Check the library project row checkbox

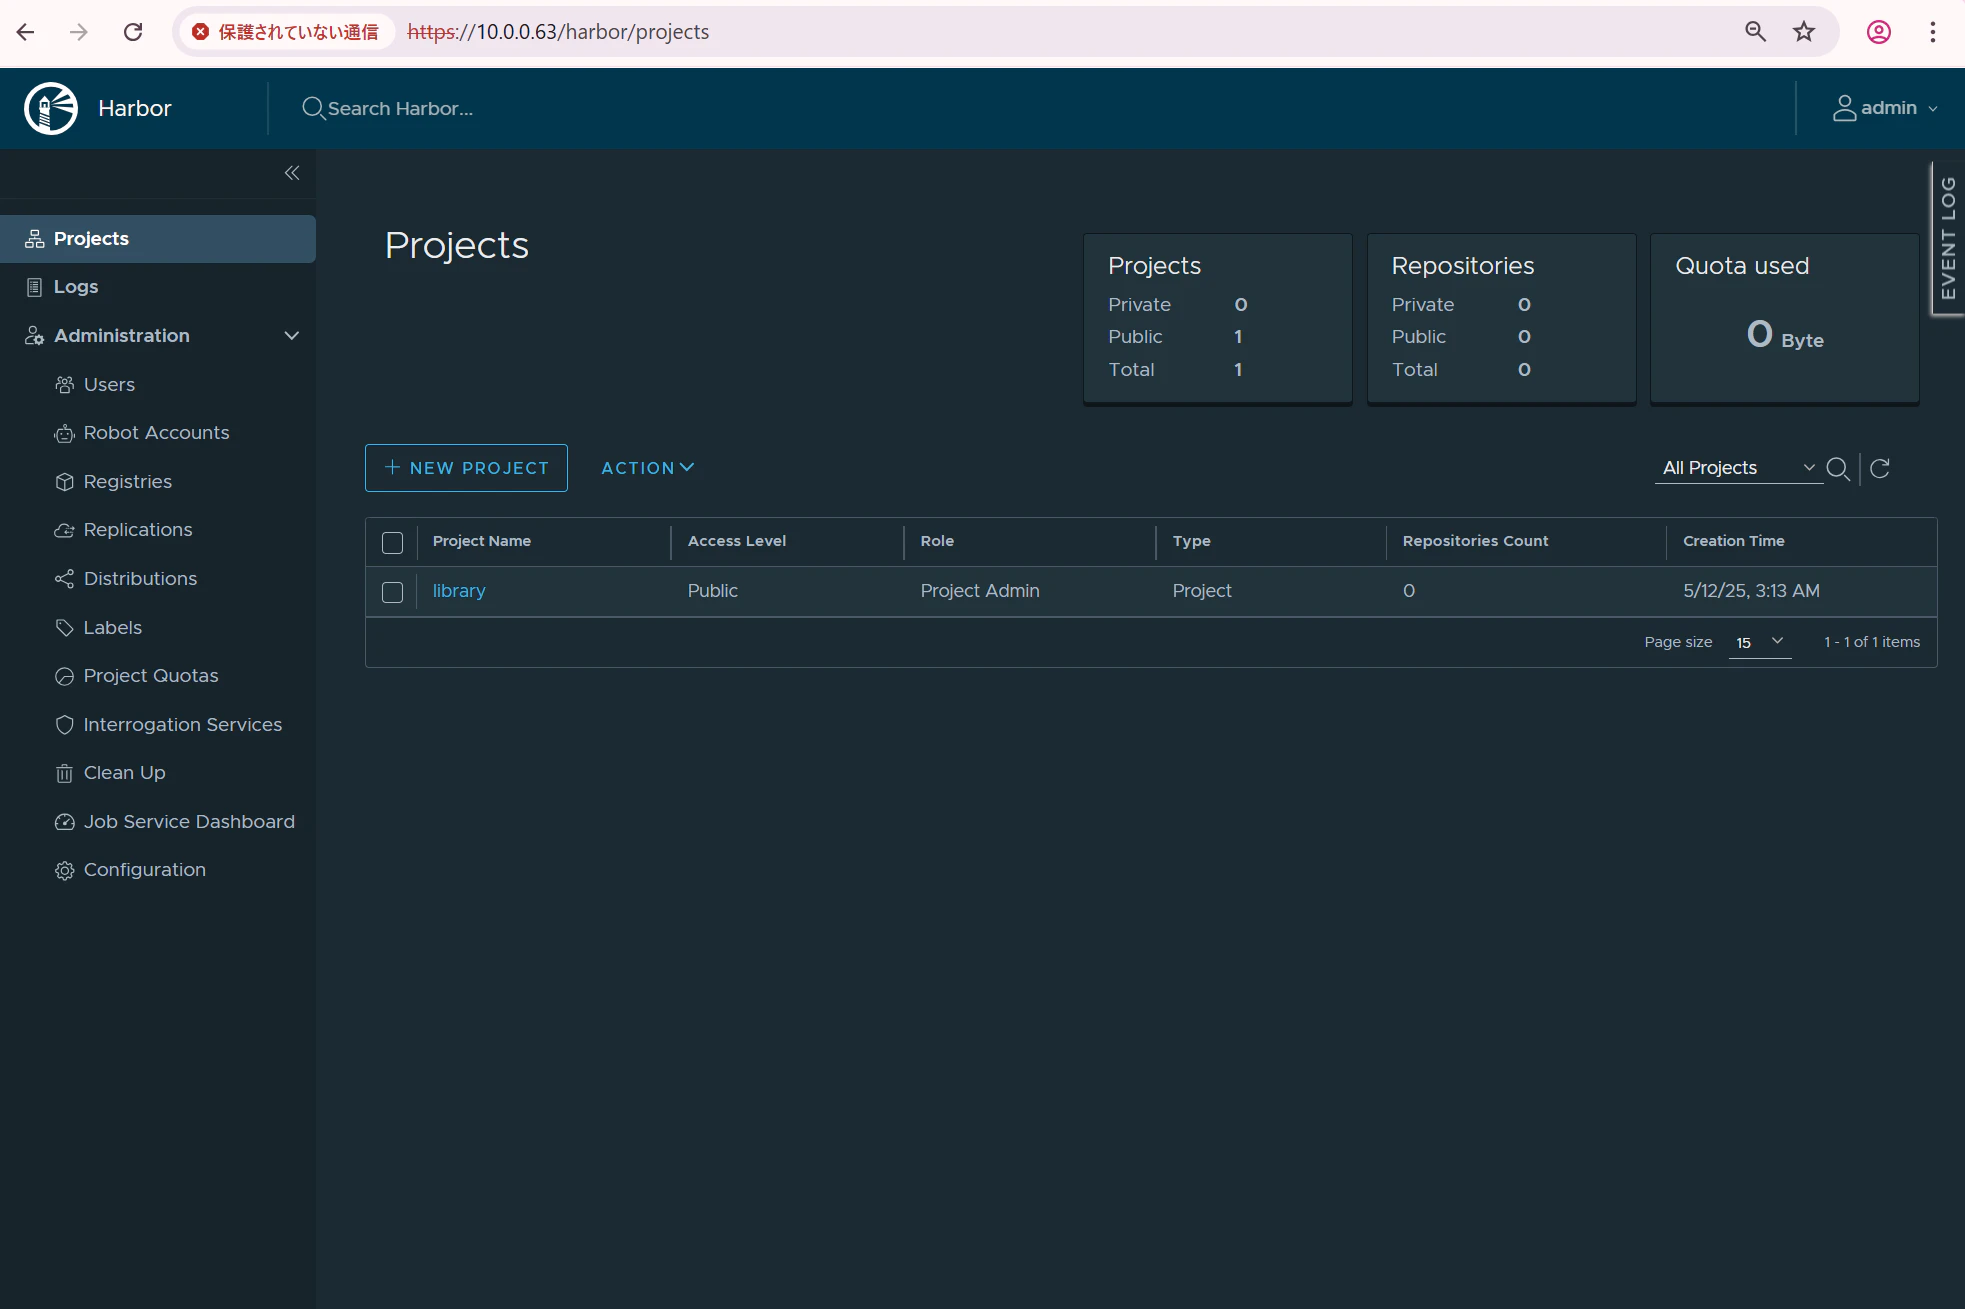[x=392, y=592]
